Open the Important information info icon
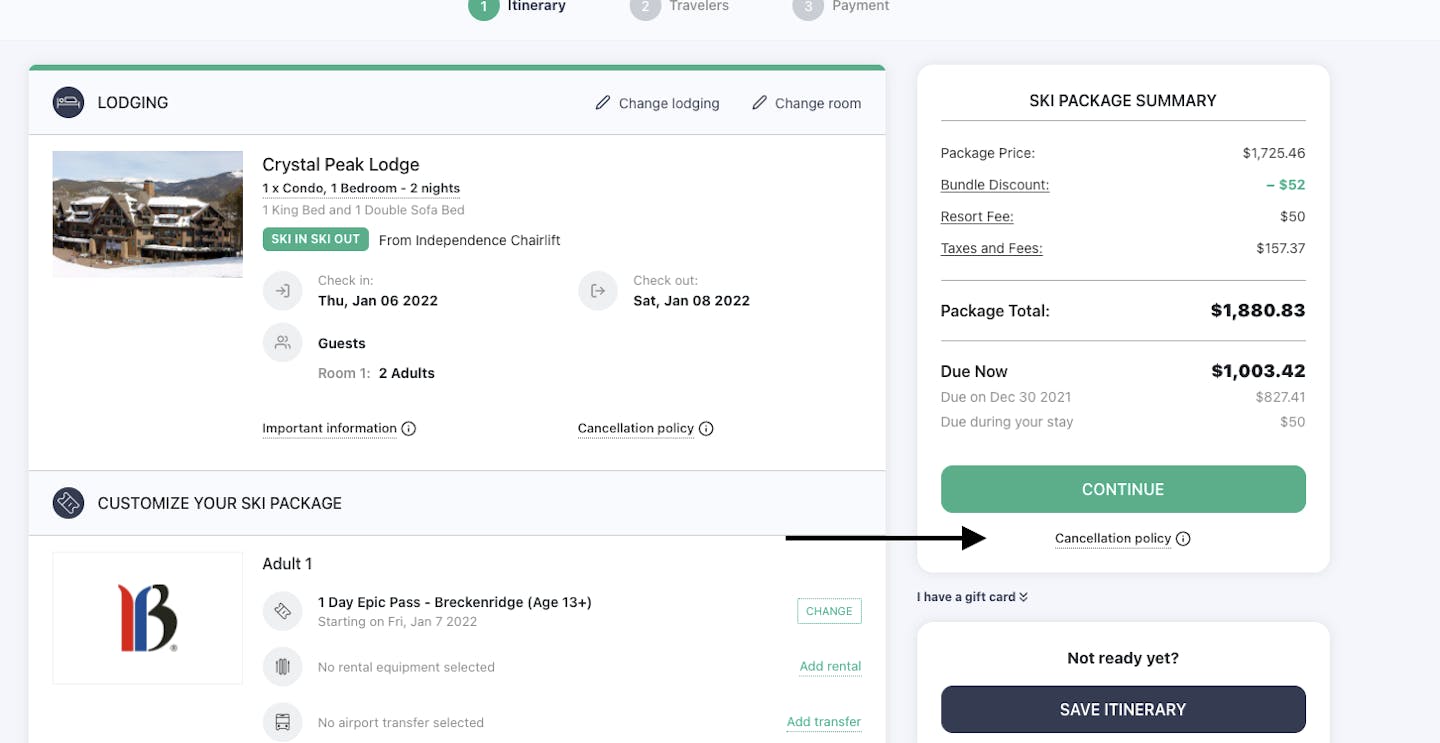This screenshot has height=743, width=1440. click(x=409, y=429)
